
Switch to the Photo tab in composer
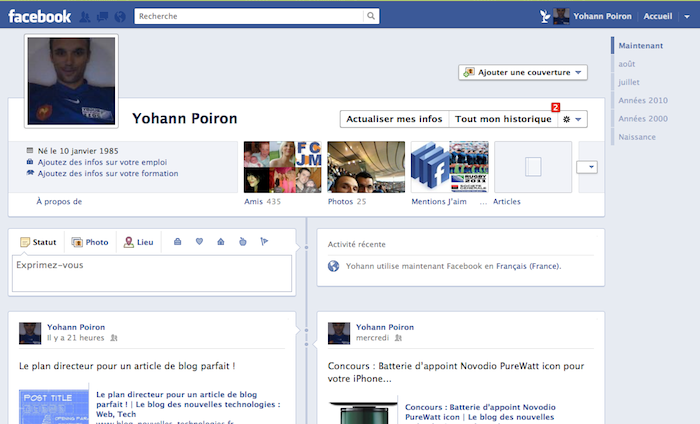pos(90,242)
